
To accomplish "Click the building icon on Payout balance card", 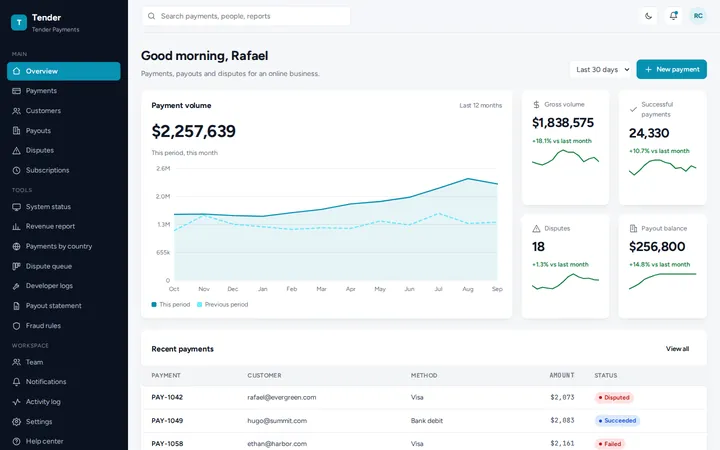I will click(x=633, y=229).
